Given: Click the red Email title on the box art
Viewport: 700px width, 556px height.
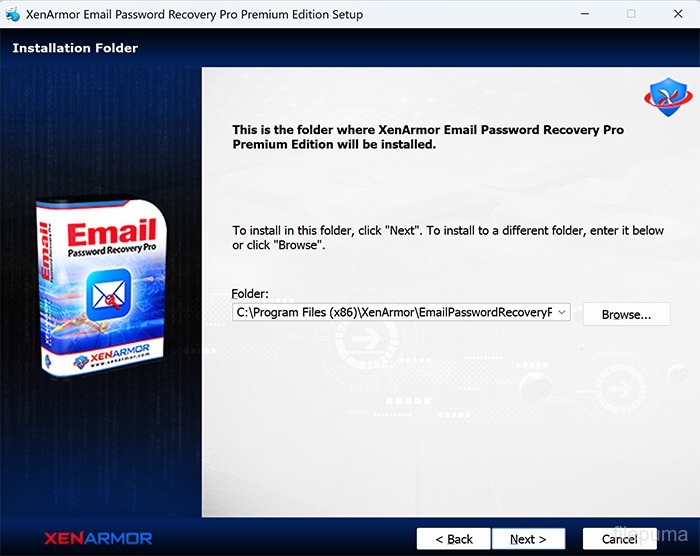Looking at the screenshot, I should [112, 232].
